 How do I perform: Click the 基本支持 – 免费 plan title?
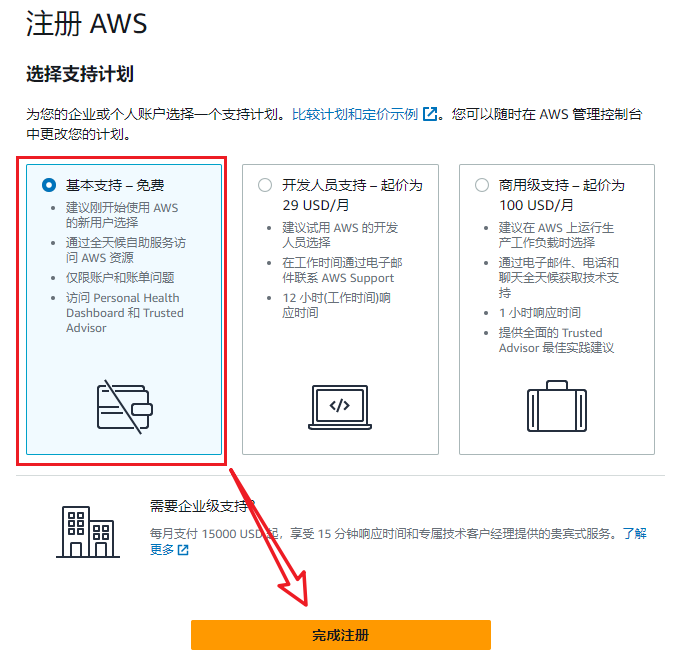click(x=115, y=185)
